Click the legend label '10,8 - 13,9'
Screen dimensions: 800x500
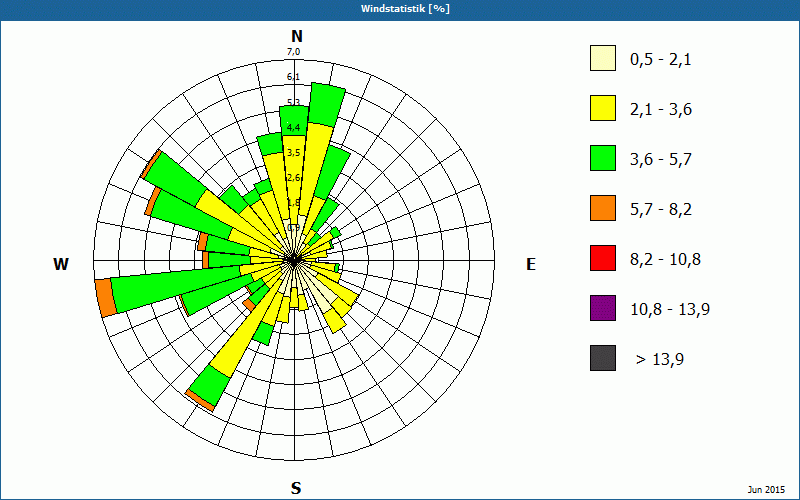(x=670, y=310)
